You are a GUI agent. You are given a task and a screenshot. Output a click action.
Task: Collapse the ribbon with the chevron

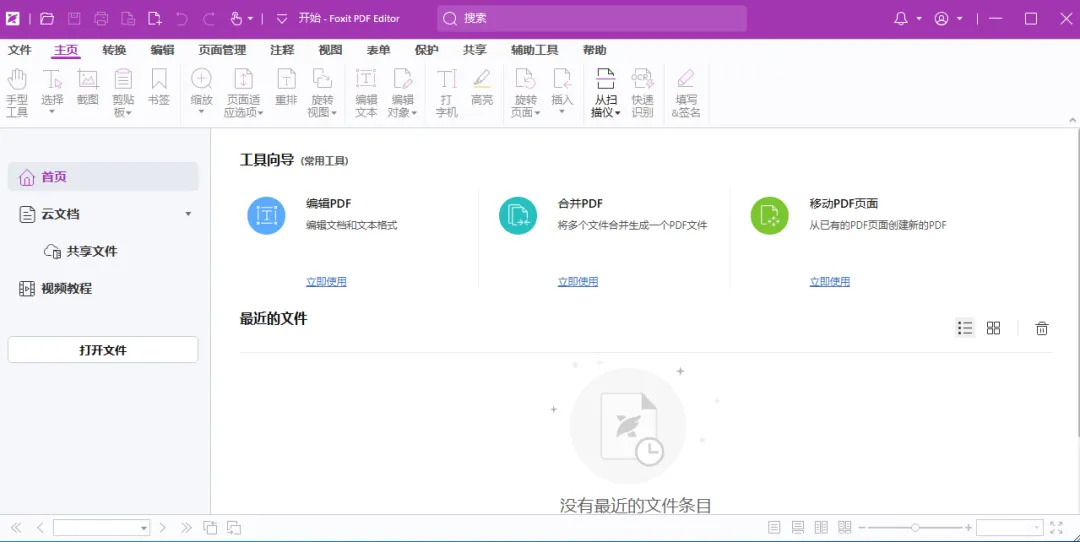(1072, 120)
